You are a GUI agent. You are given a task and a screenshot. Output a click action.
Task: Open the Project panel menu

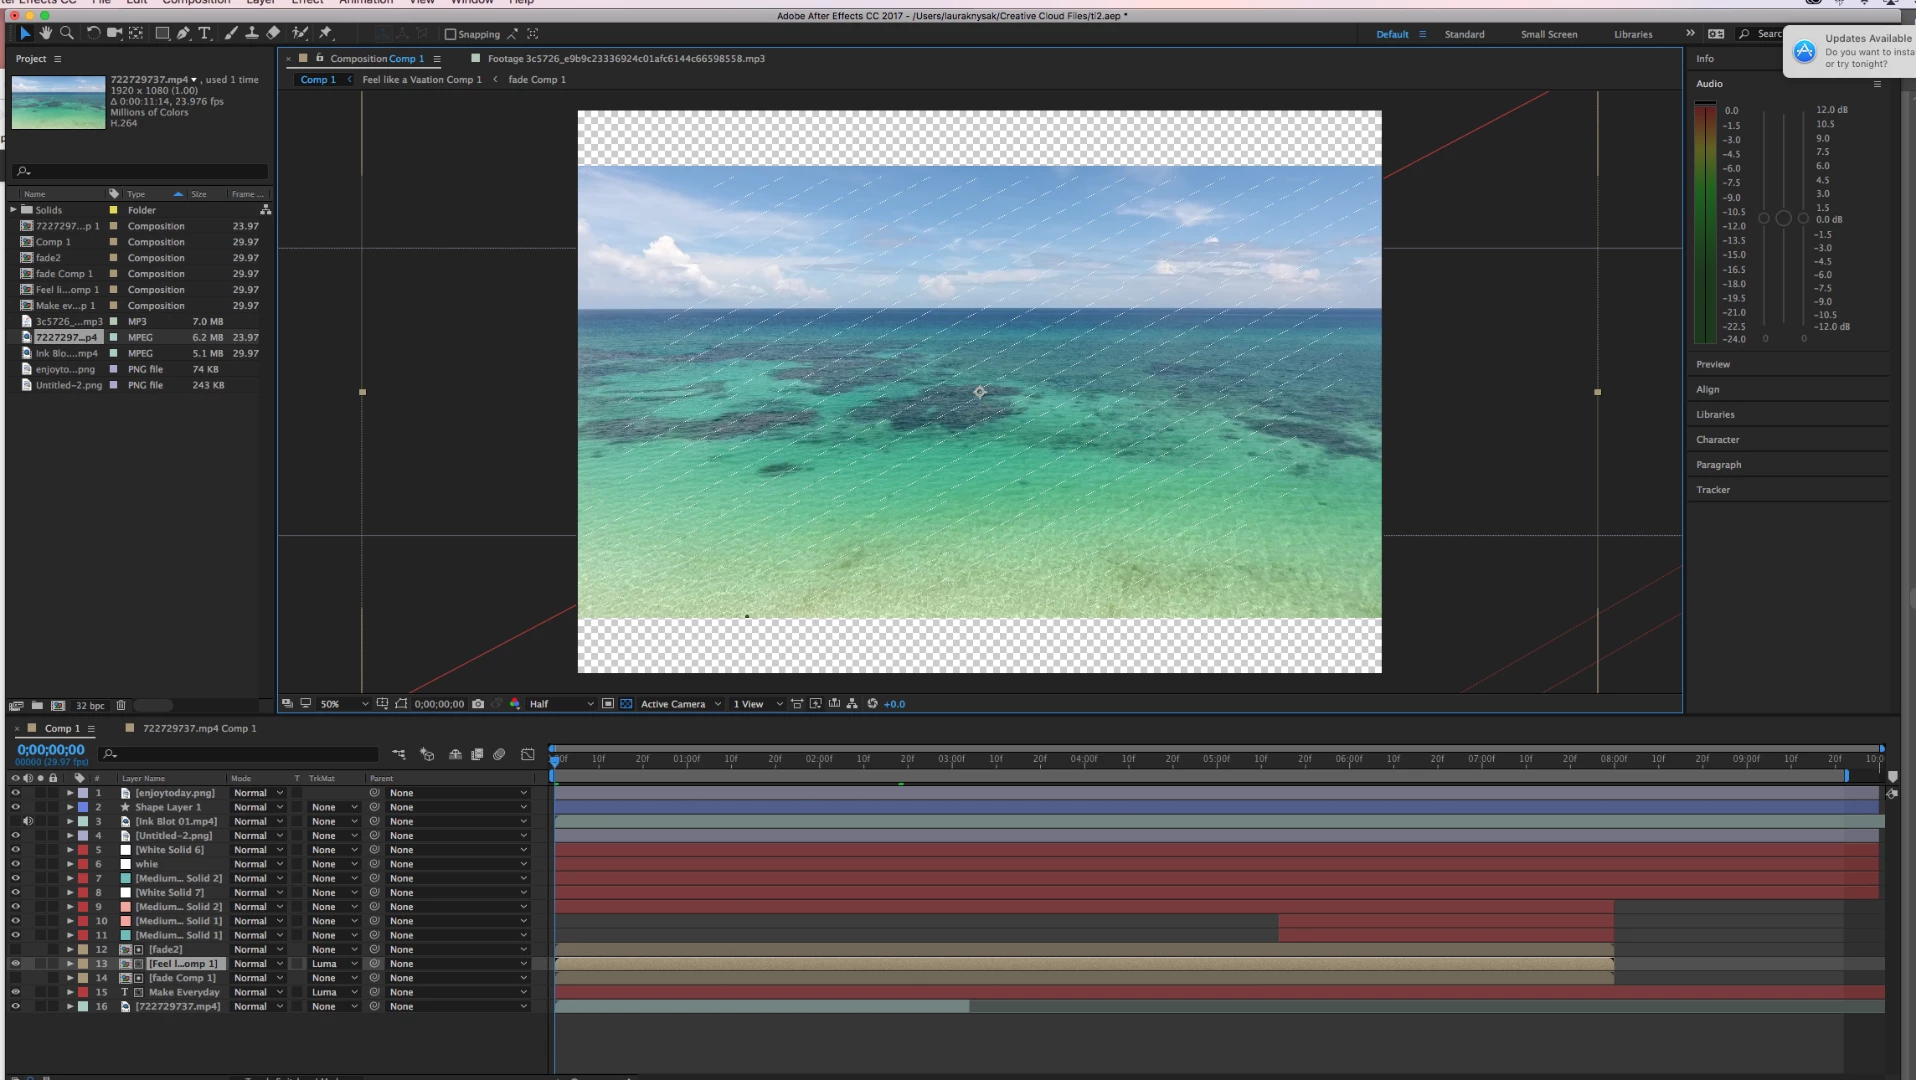pos(57,59)
